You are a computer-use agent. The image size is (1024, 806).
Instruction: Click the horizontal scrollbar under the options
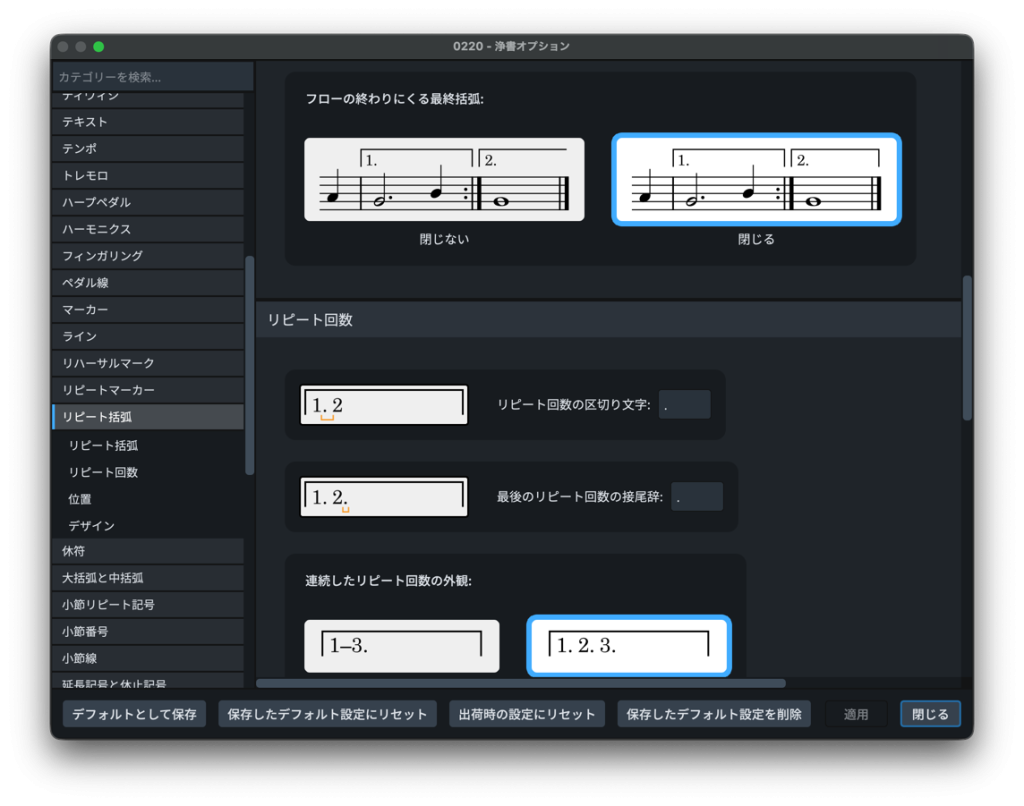tap(520, 684)
